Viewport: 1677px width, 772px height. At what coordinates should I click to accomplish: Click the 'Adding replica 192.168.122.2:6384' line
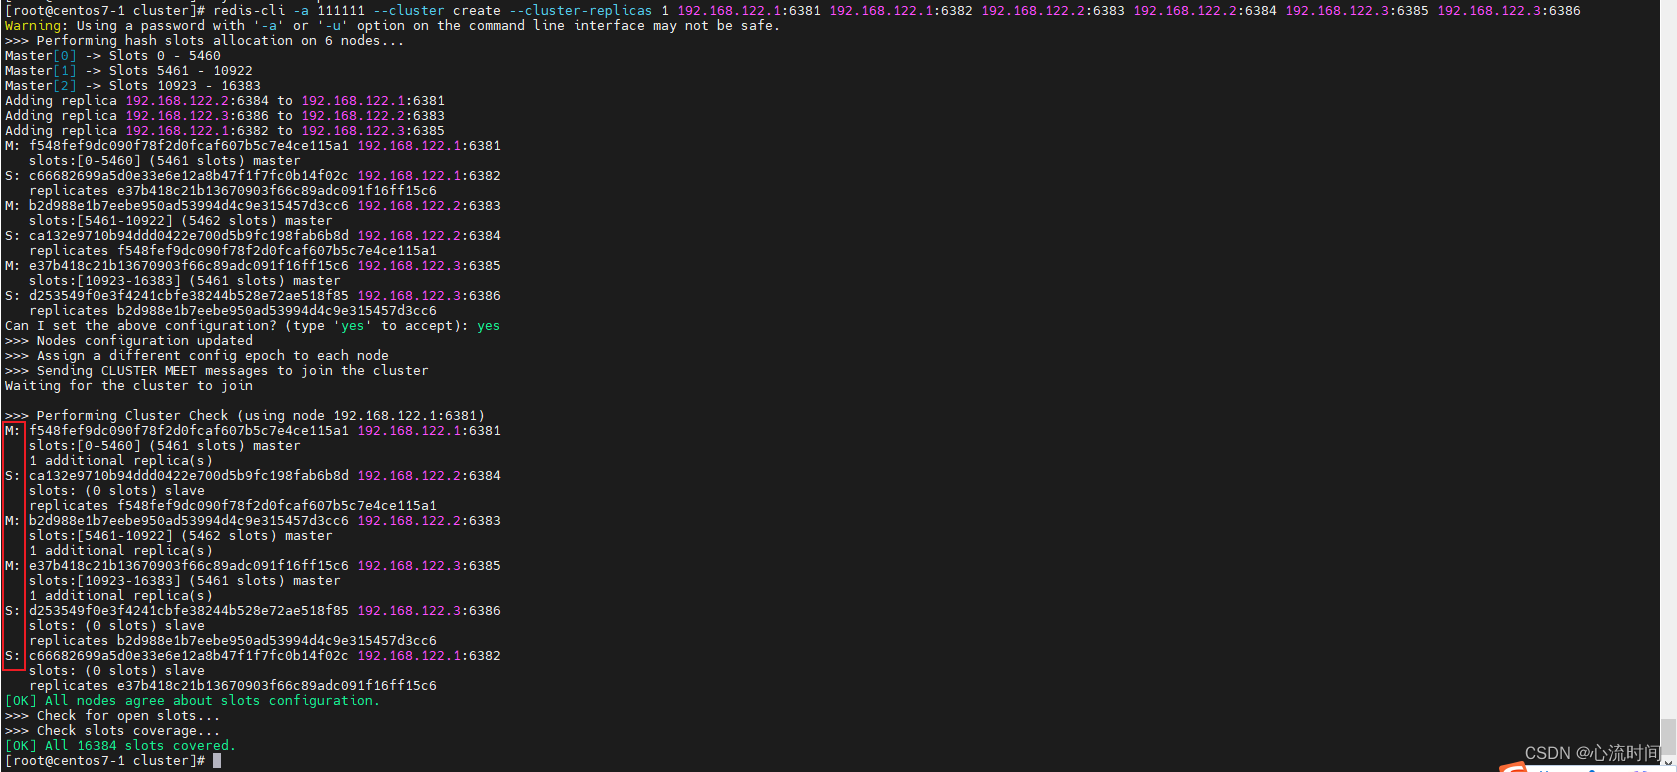click(225, 100)
